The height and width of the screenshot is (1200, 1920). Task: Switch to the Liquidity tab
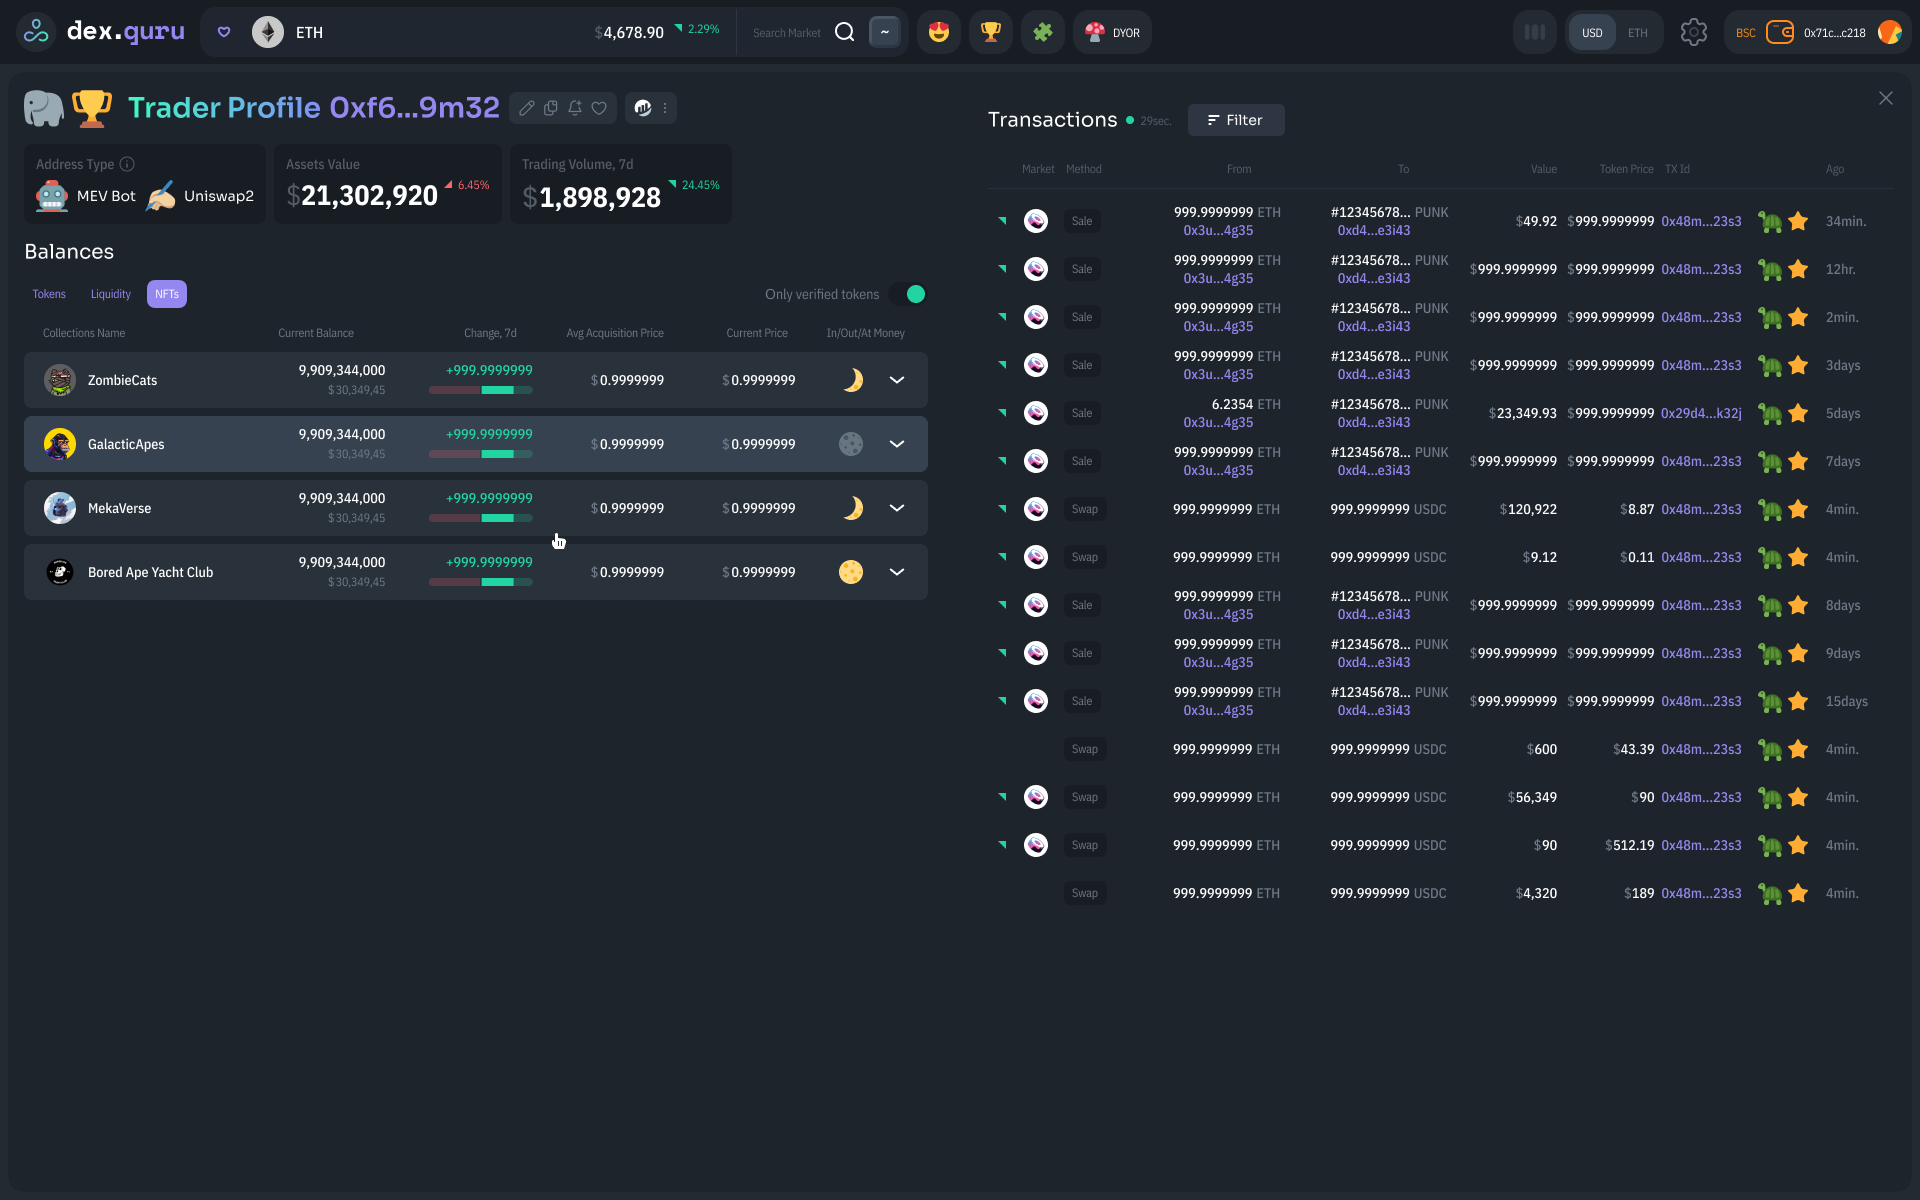click(111, 294)
